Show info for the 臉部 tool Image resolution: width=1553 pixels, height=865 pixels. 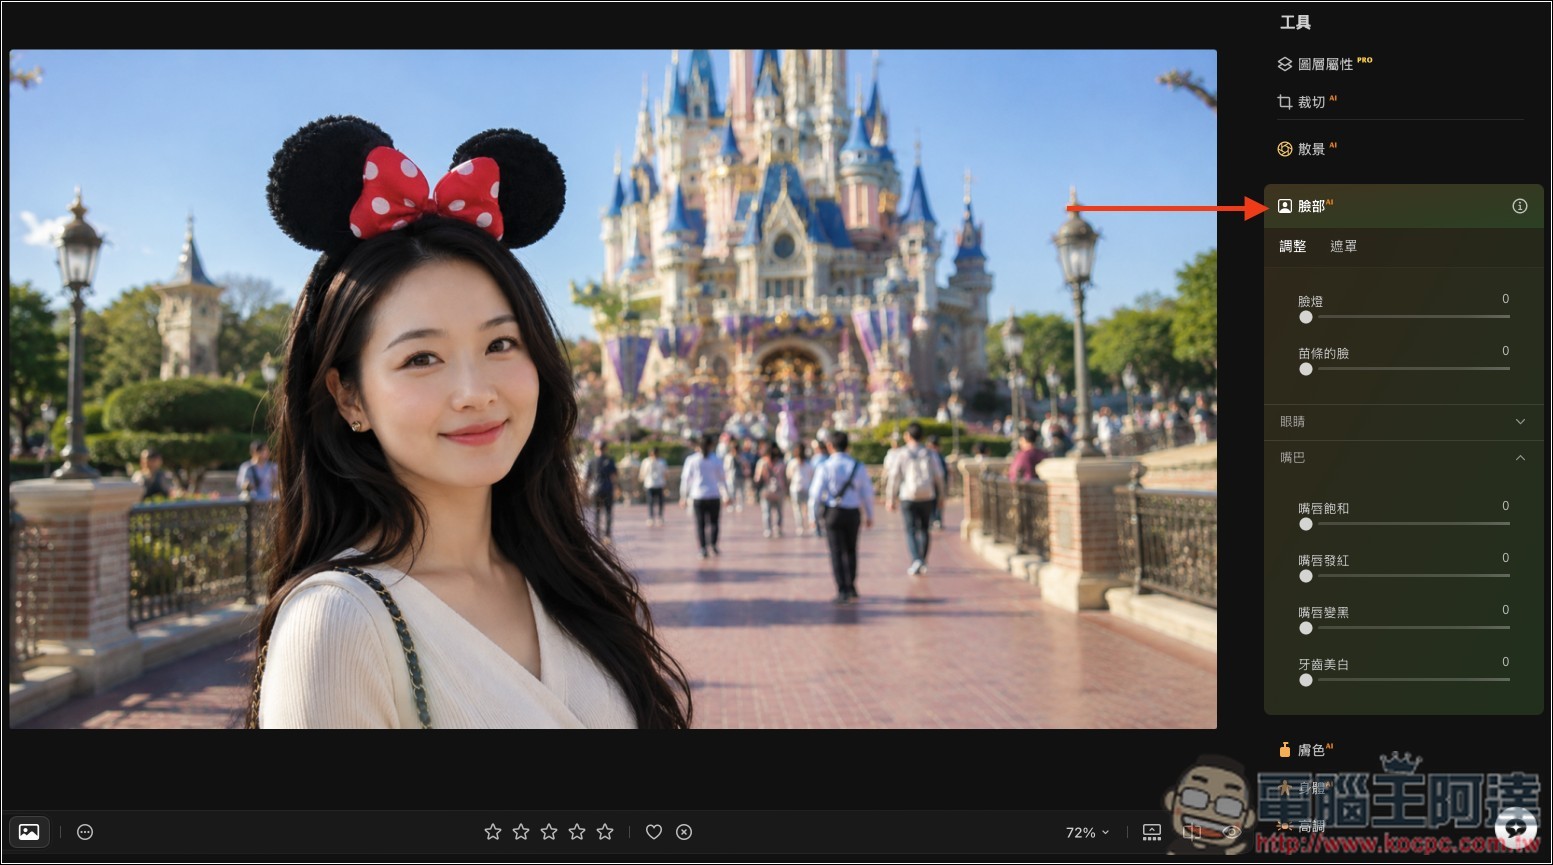coord(1520,206)
